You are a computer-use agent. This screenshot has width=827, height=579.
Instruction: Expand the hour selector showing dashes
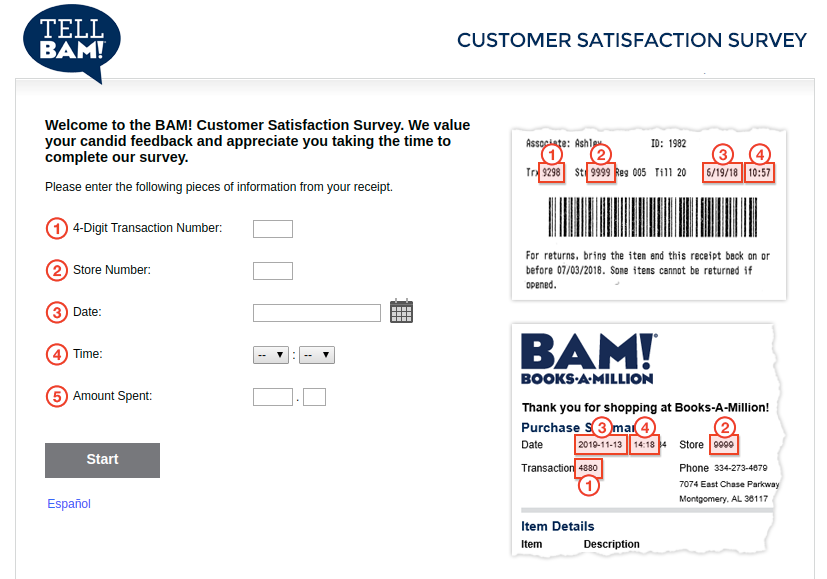tap(270, 353)
